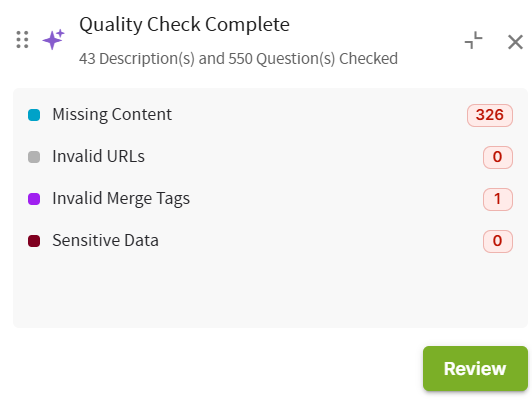
Task: Select the Invalid URLs row
Action: click(270, 157)
